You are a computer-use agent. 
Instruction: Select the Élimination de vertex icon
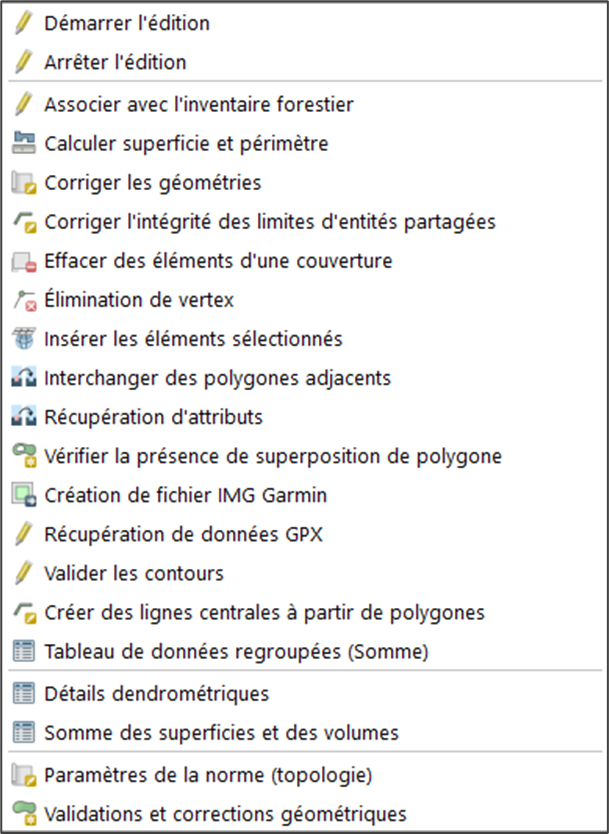tap(22, 299)
